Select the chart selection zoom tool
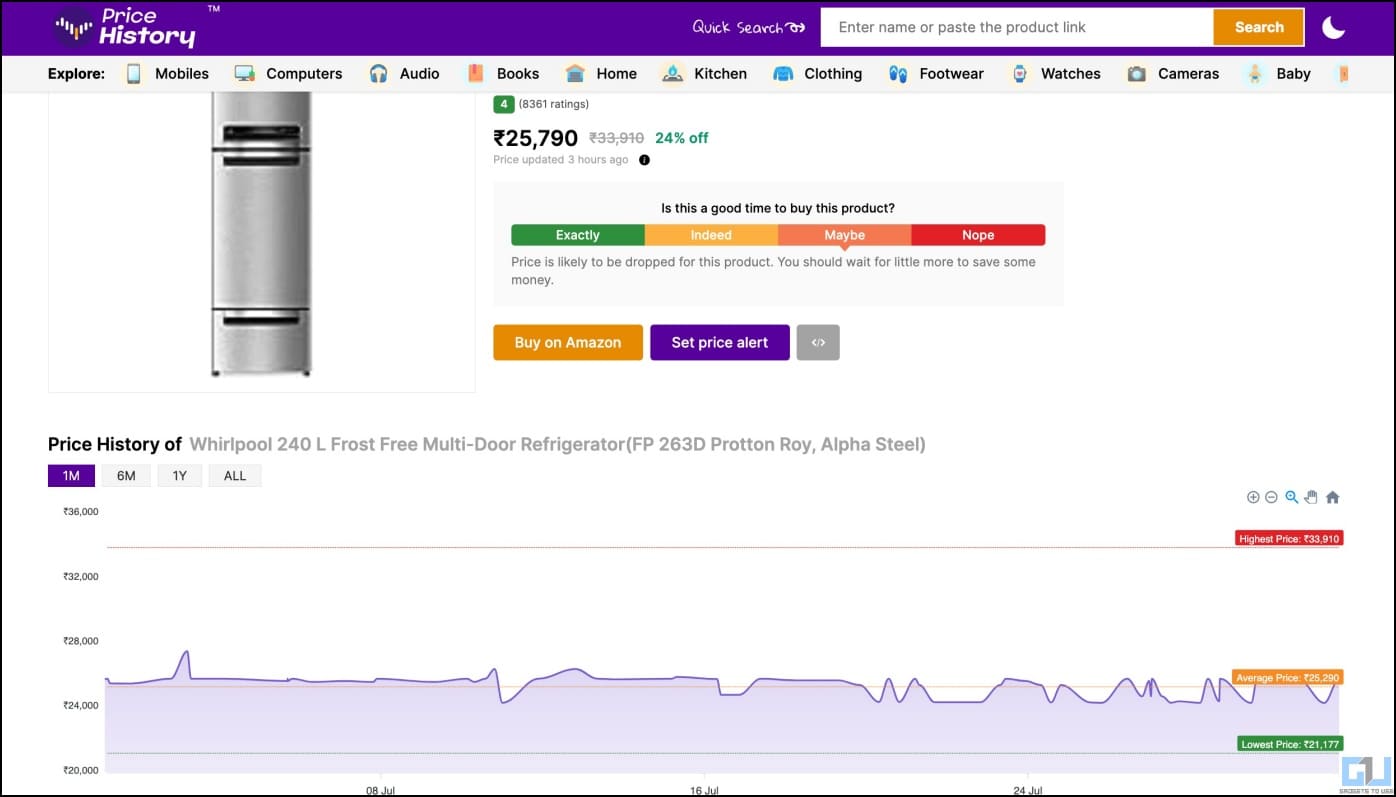 pos(1291,497)
